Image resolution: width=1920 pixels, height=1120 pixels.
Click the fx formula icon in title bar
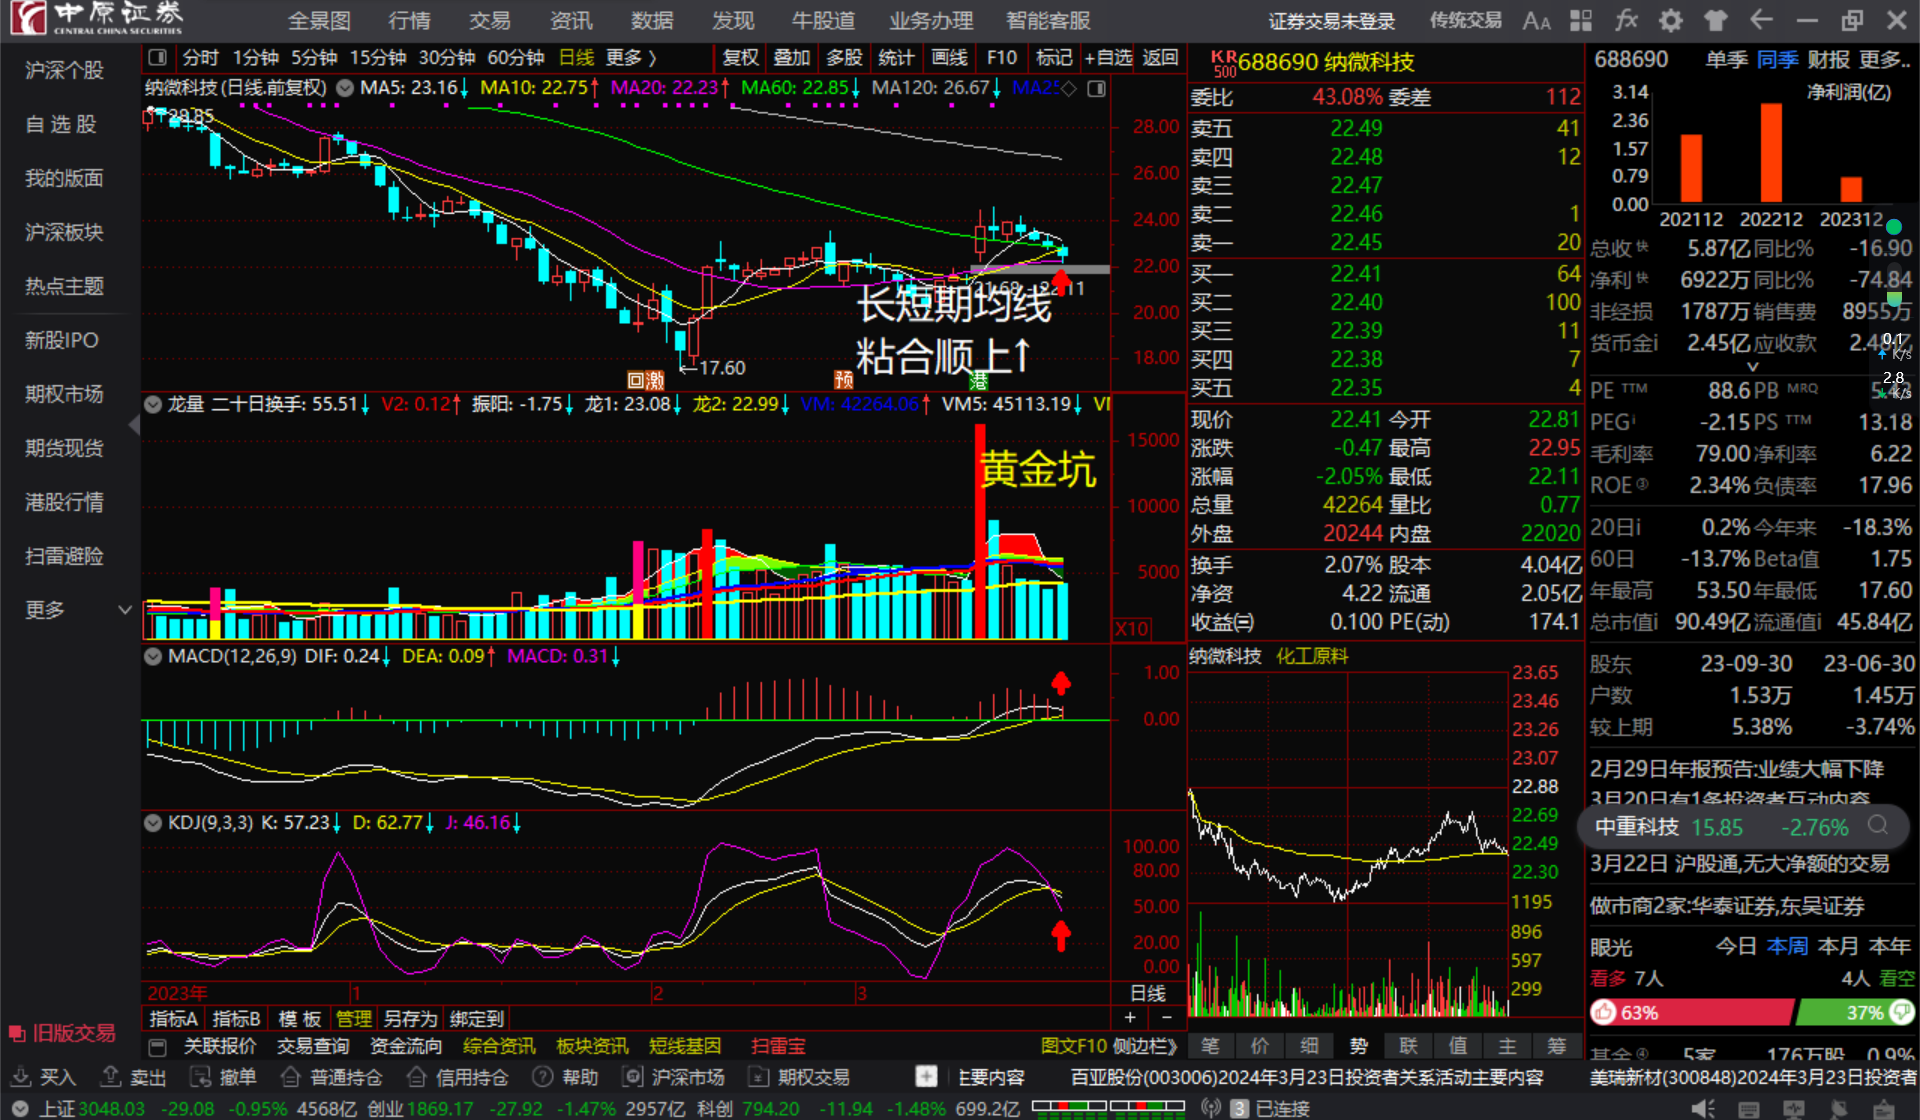point(1626,20)
